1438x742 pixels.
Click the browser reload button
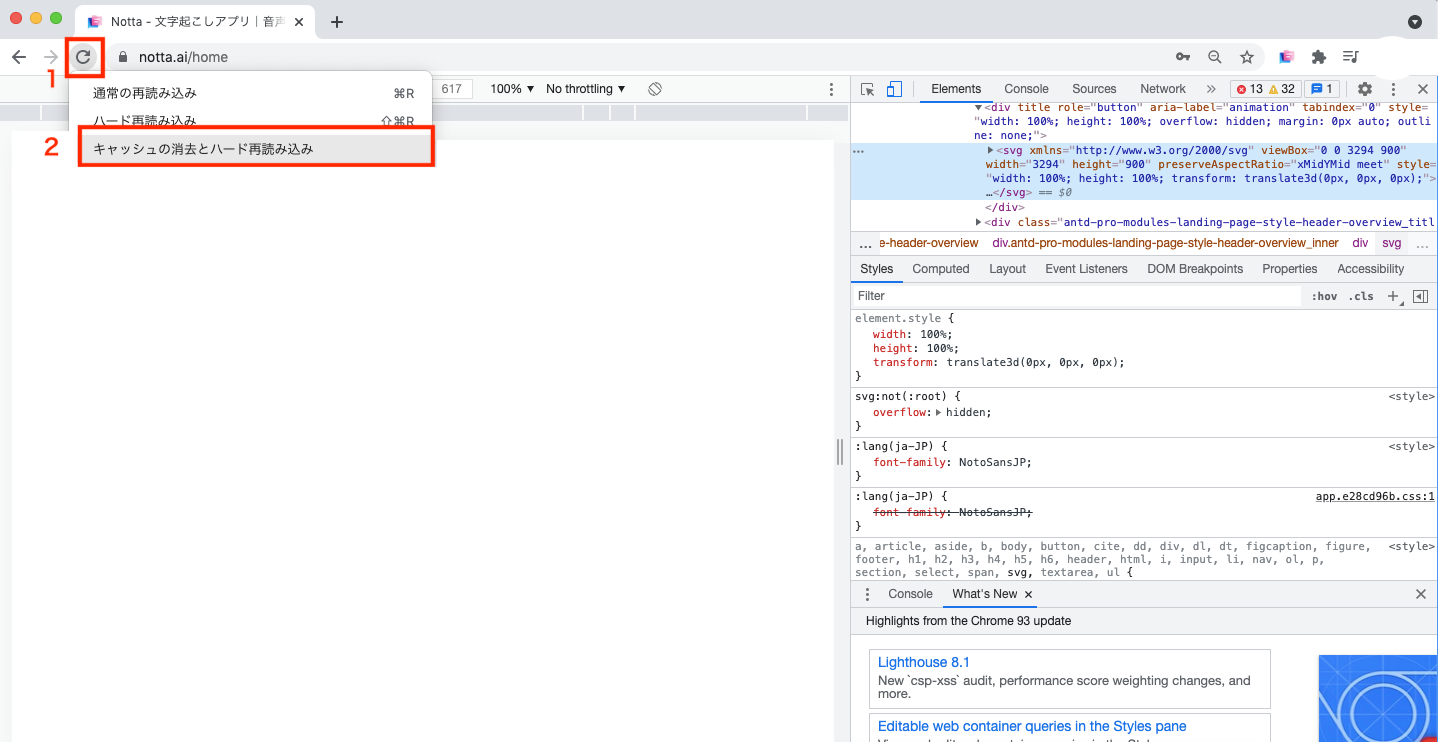tap(84, 57)
